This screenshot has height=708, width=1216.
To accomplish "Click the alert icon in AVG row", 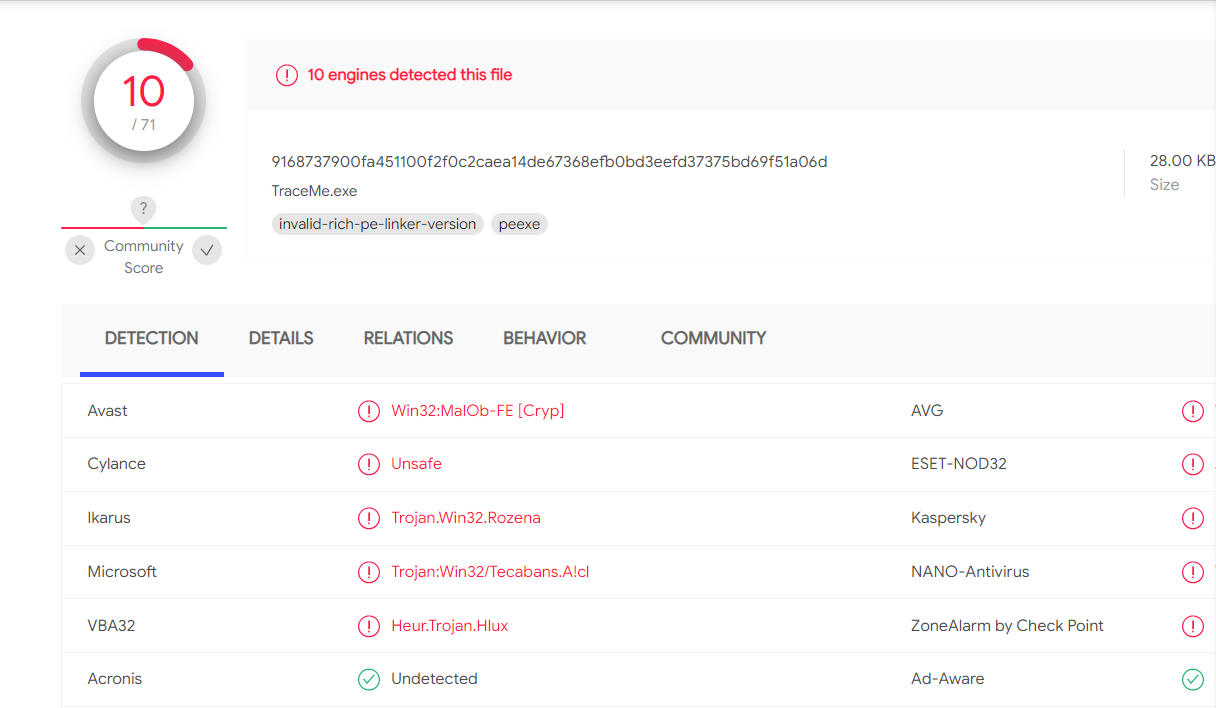I will click(1193, 411).
